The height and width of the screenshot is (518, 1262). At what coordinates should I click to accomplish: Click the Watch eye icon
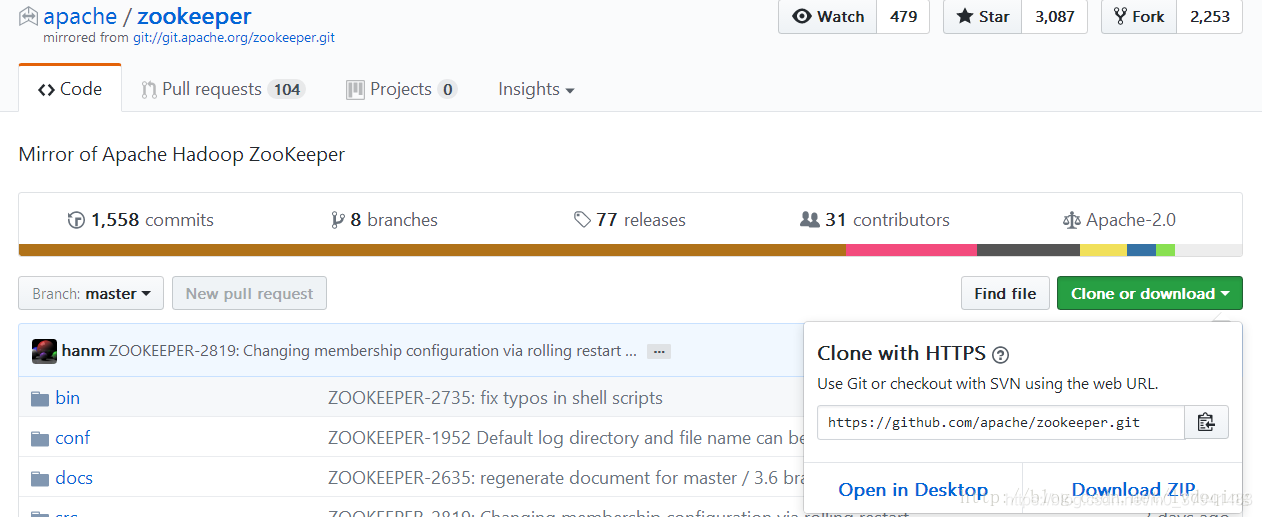click(x=802, y=16)
